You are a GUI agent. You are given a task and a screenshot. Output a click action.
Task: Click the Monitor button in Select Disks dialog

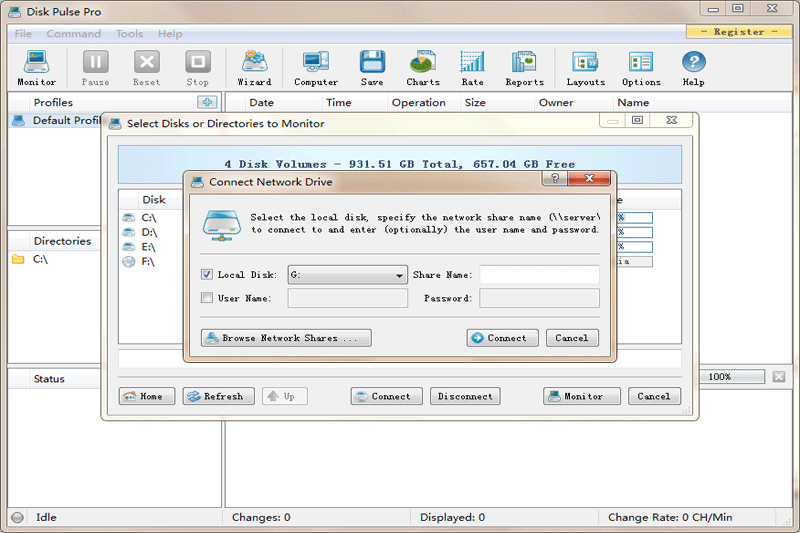(582, 396)
